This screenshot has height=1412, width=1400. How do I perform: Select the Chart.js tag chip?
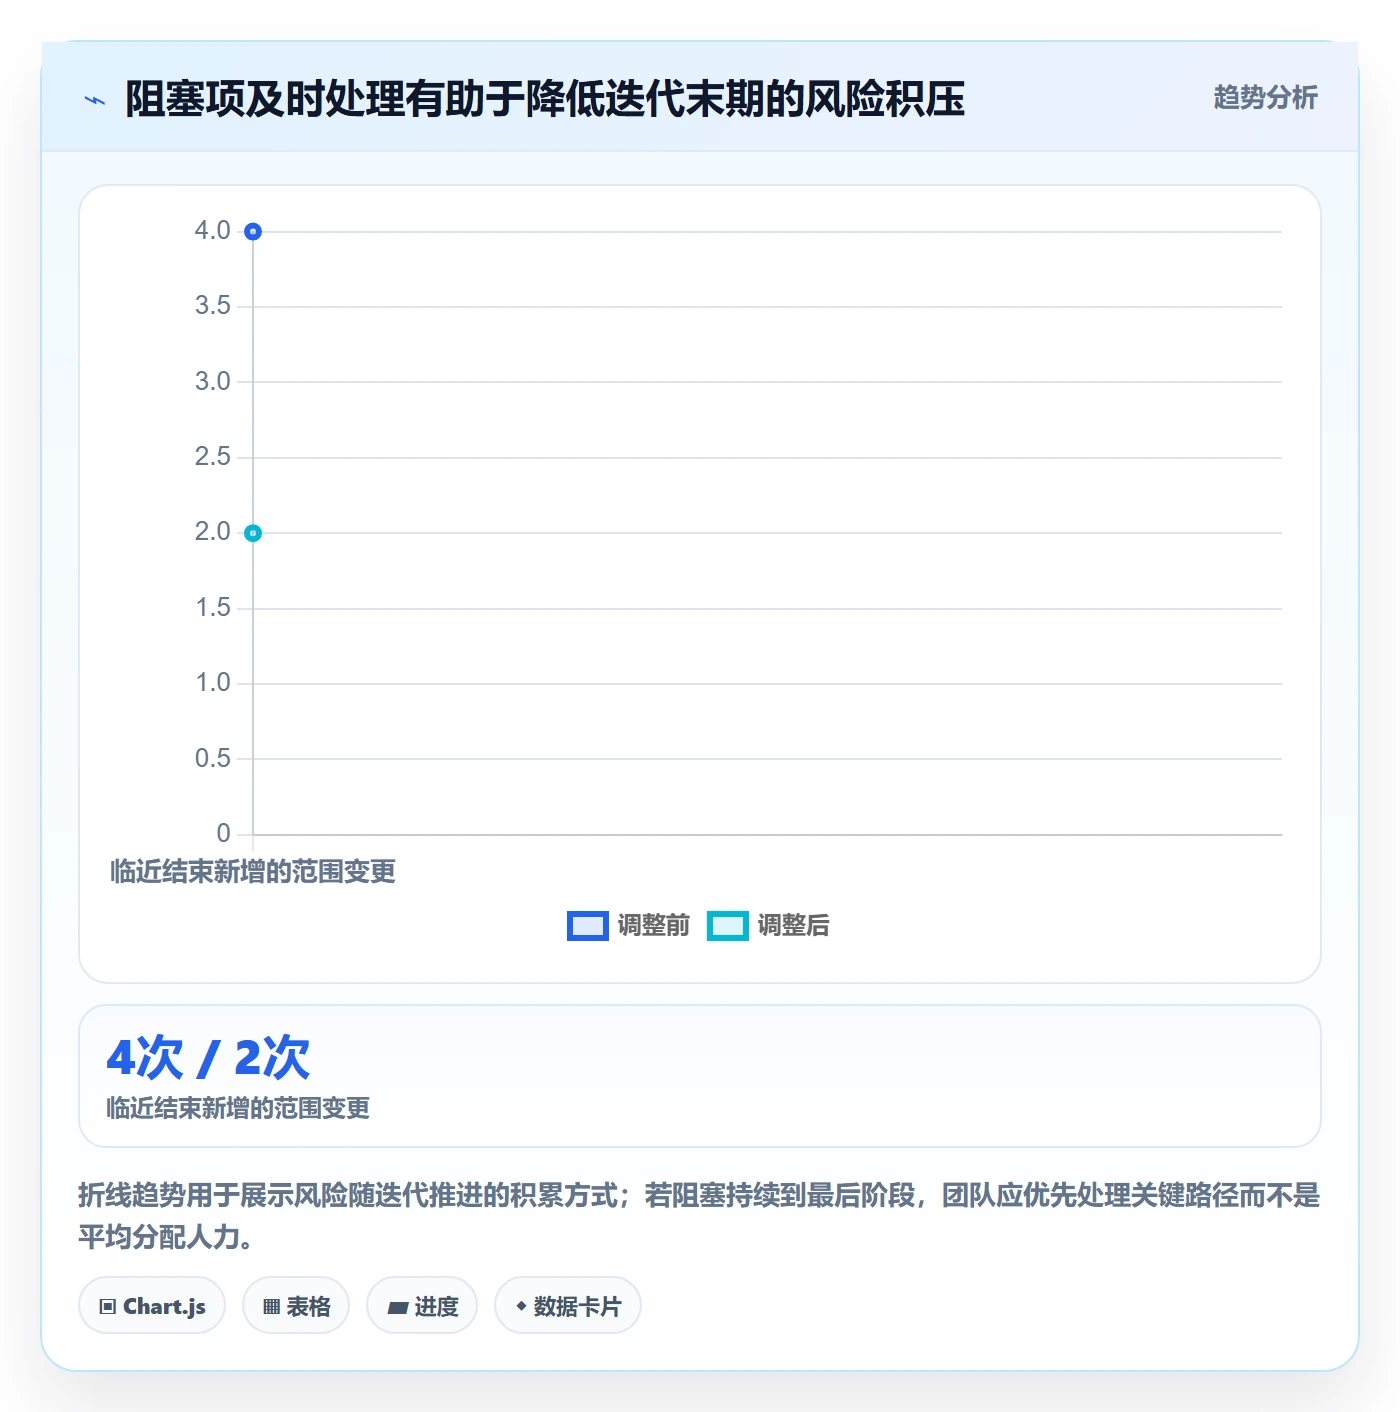pos(152,1305)
